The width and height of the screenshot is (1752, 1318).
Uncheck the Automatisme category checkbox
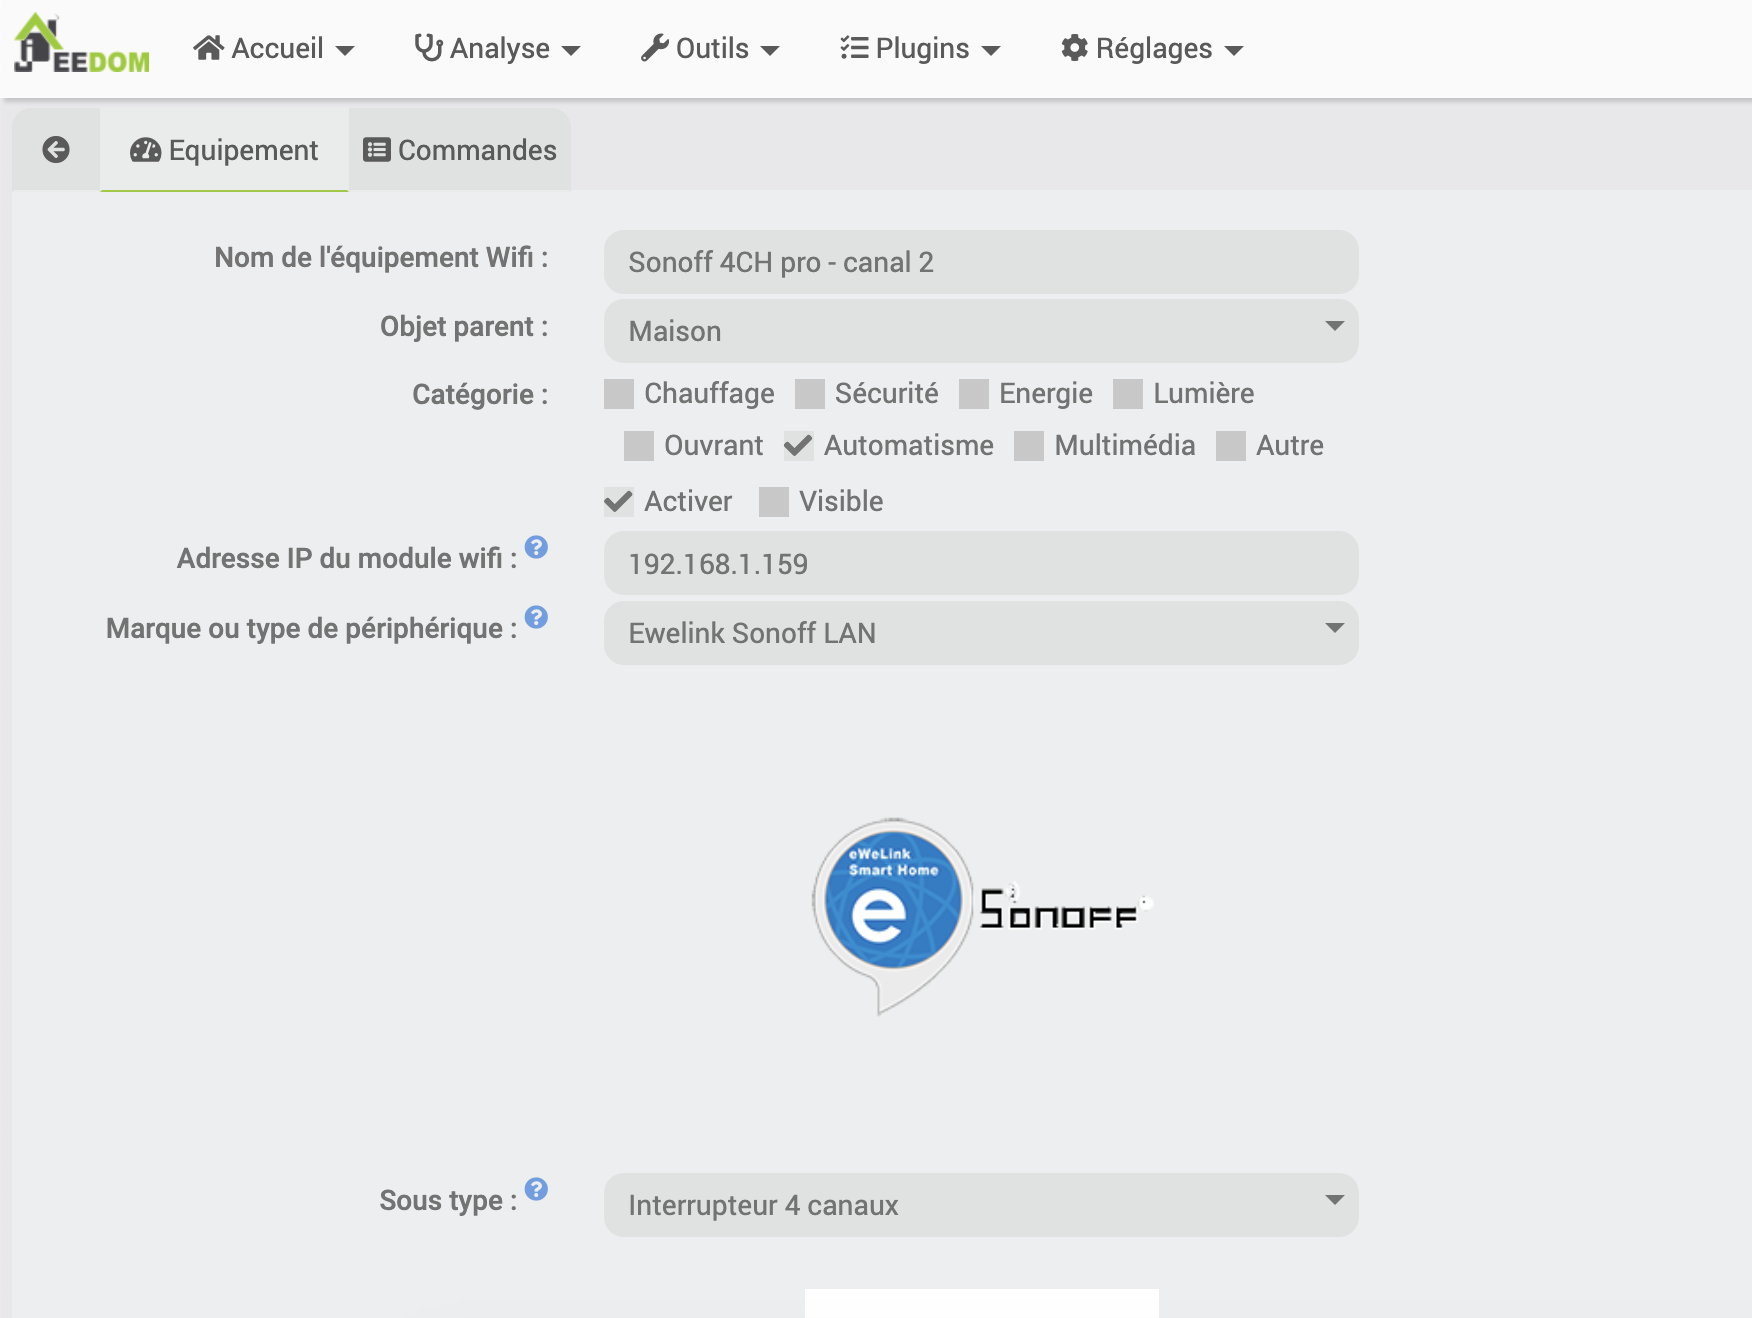(x=798, y=446)
